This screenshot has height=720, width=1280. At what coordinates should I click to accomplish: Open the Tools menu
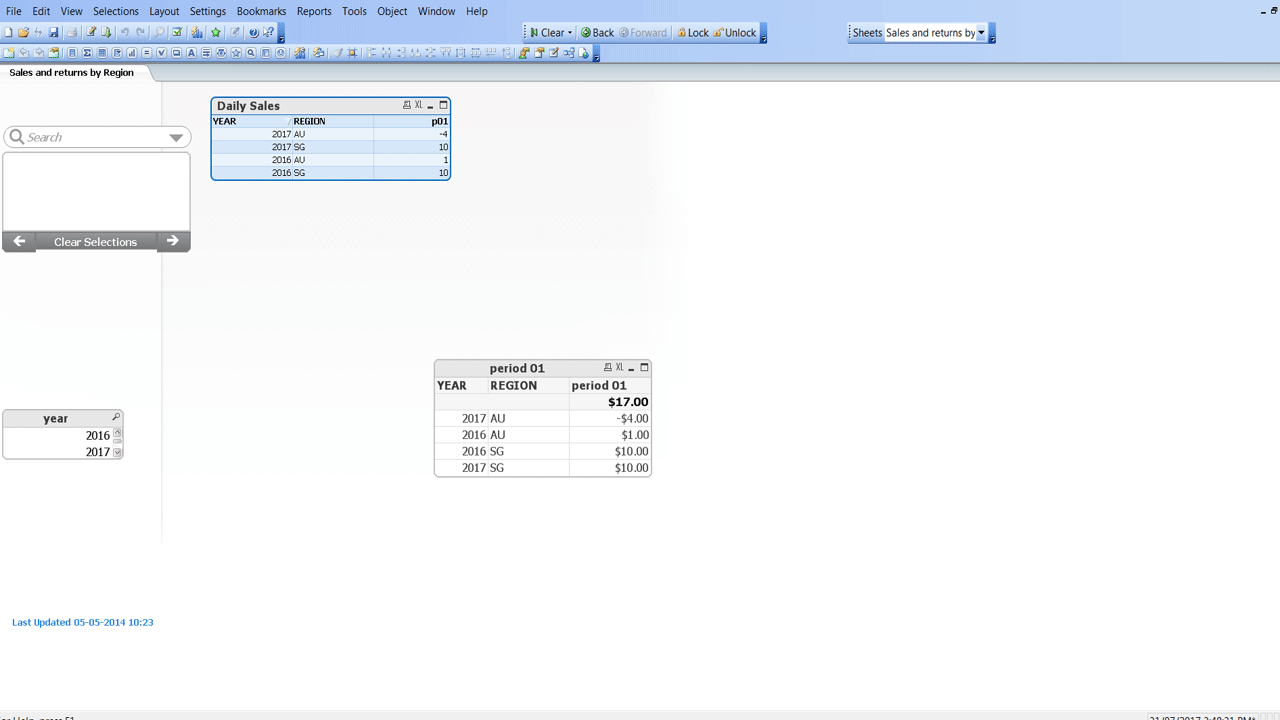tap(354, 11)
